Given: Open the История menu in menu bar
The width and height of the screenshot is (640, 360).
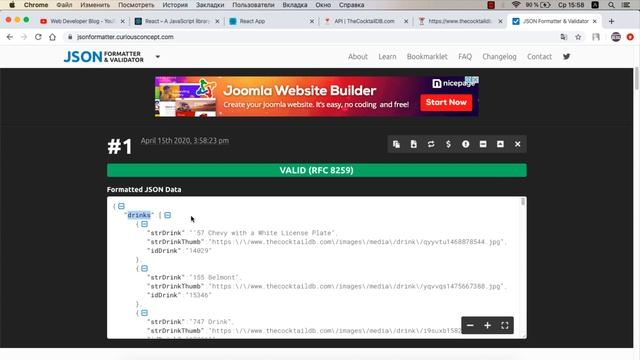Looking at the screenshot, I should [175, 5].
